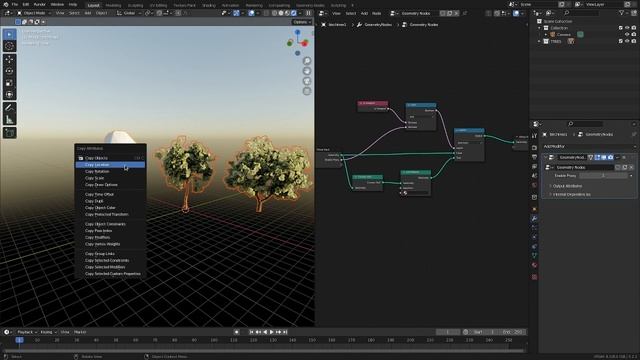This screenshot has width=640, height=360.
Task: Select the Annotate tool
Action: click(x=9, y=108)
